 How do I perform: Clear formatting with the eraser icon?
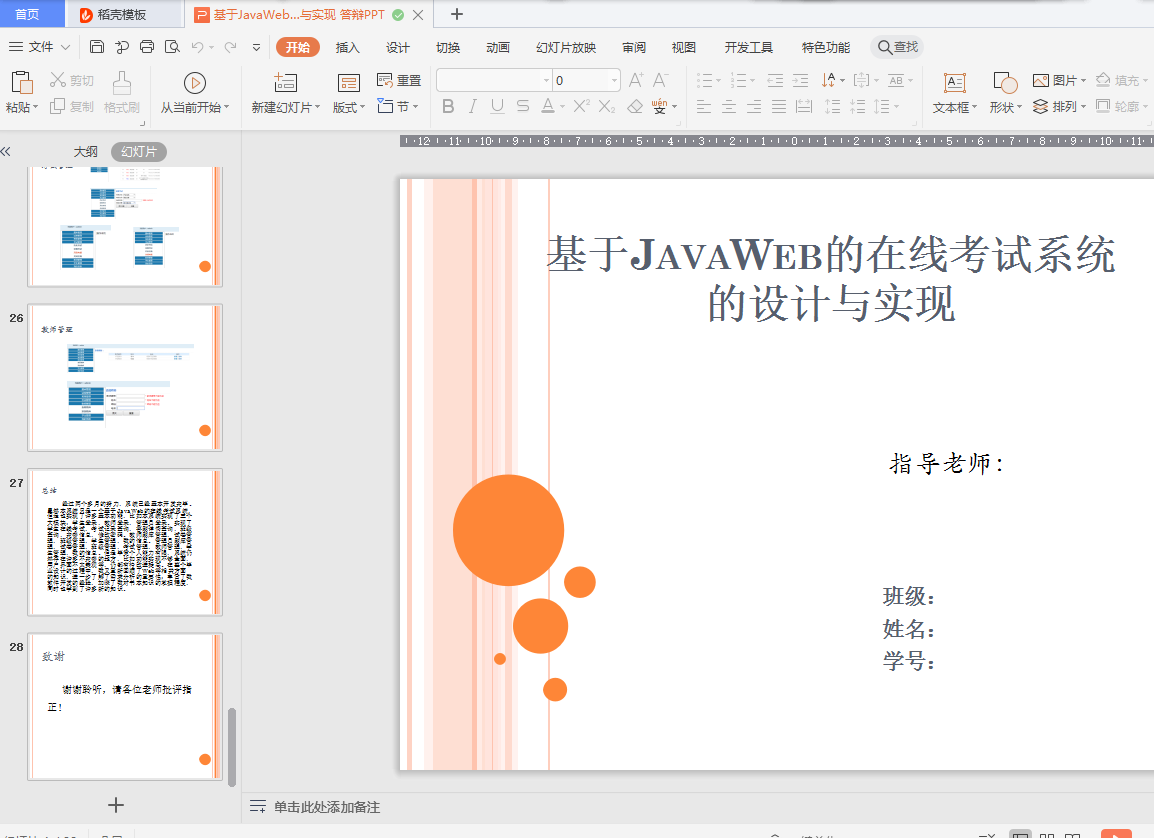point(635,106)
